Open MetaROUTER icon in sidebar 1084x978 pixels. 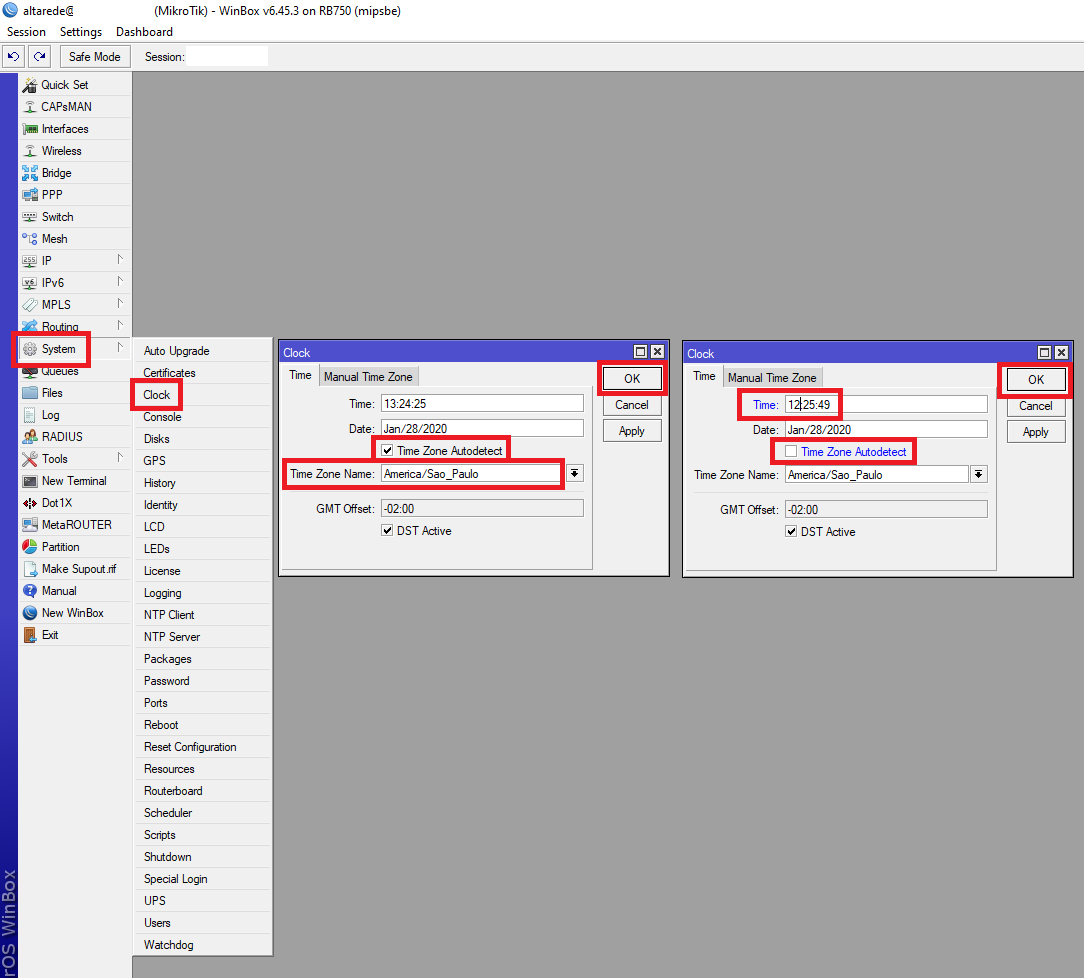coord(30,525)
